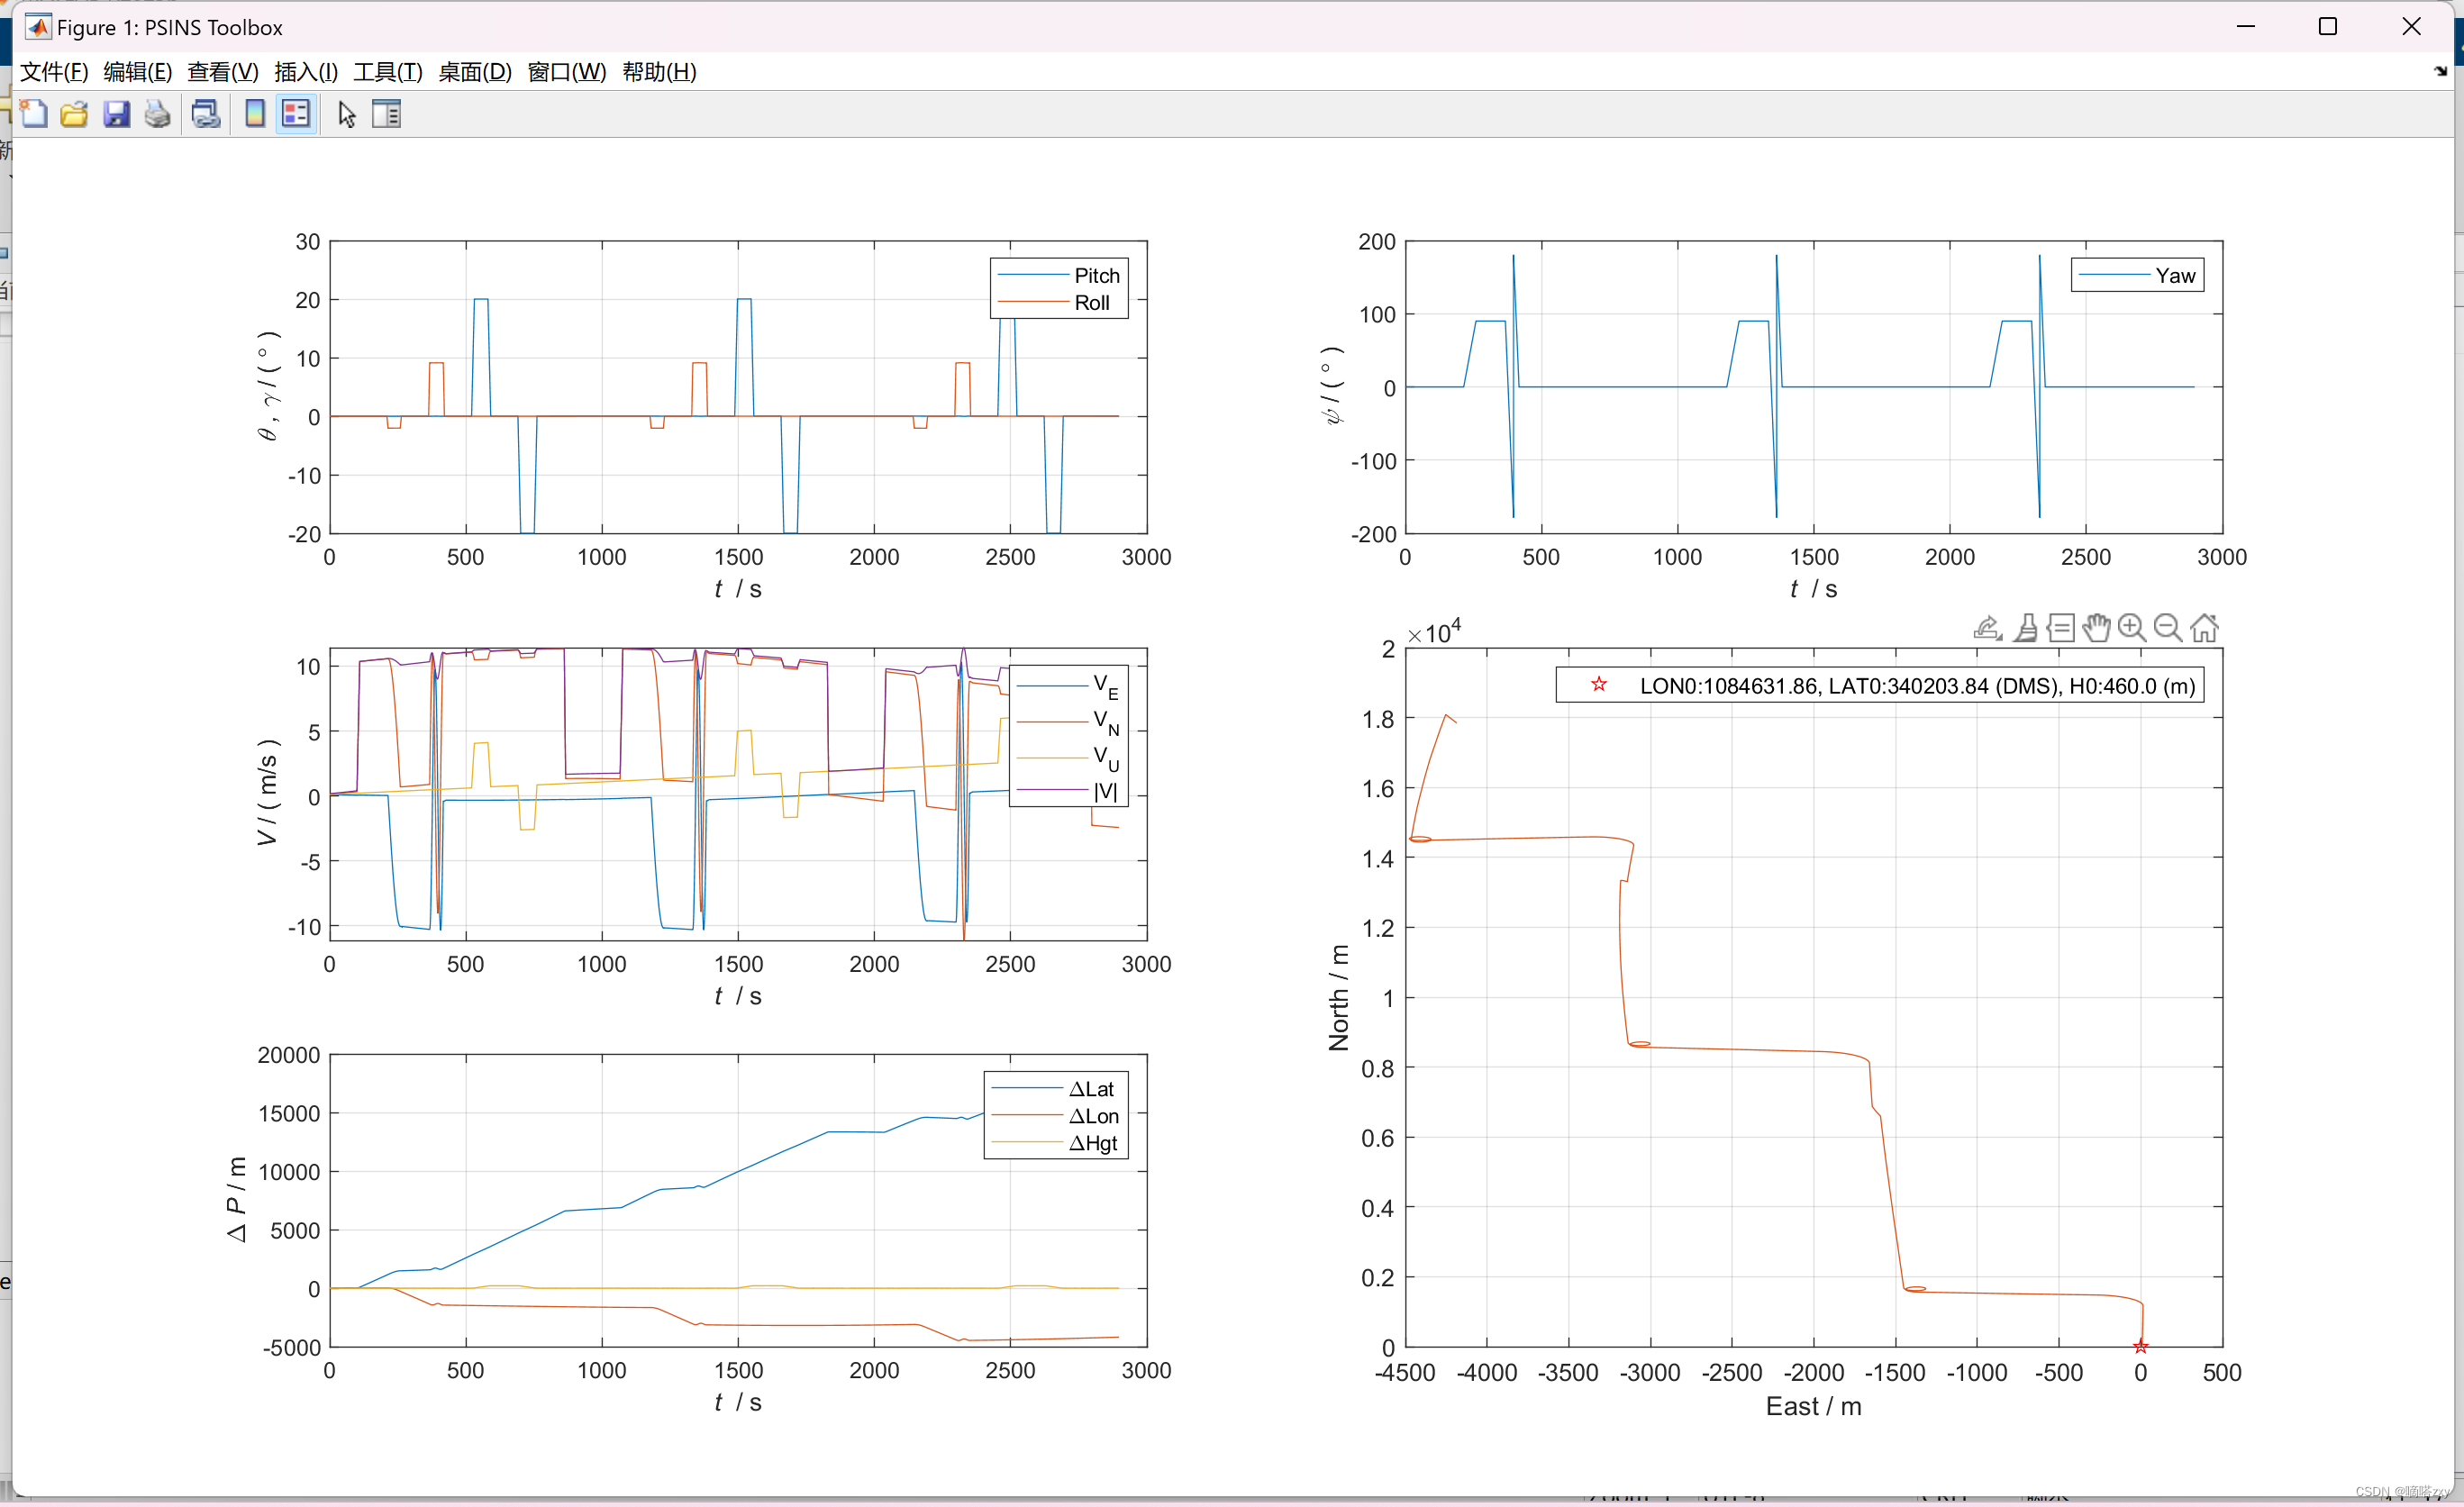Click the Link Plot toolbar icon
Image resolution: width=2464 pixels, height=1507 pixels.
[206, 114]
